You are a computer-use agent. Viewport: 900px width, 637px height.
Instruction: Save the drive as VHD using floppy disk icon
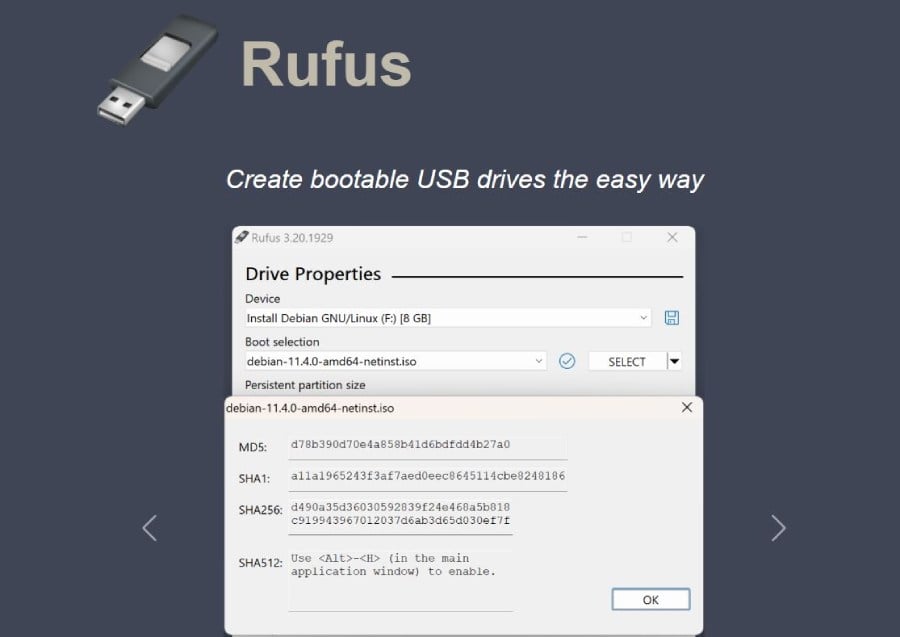click(x=671, y=317)
